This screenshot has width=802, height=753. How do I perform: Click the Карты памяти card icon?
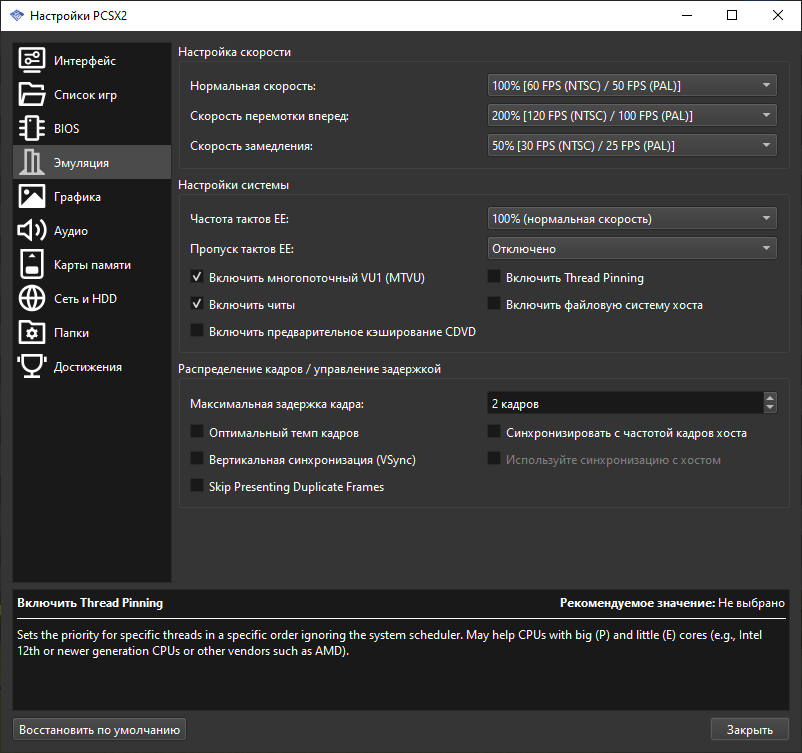[32, 264]
